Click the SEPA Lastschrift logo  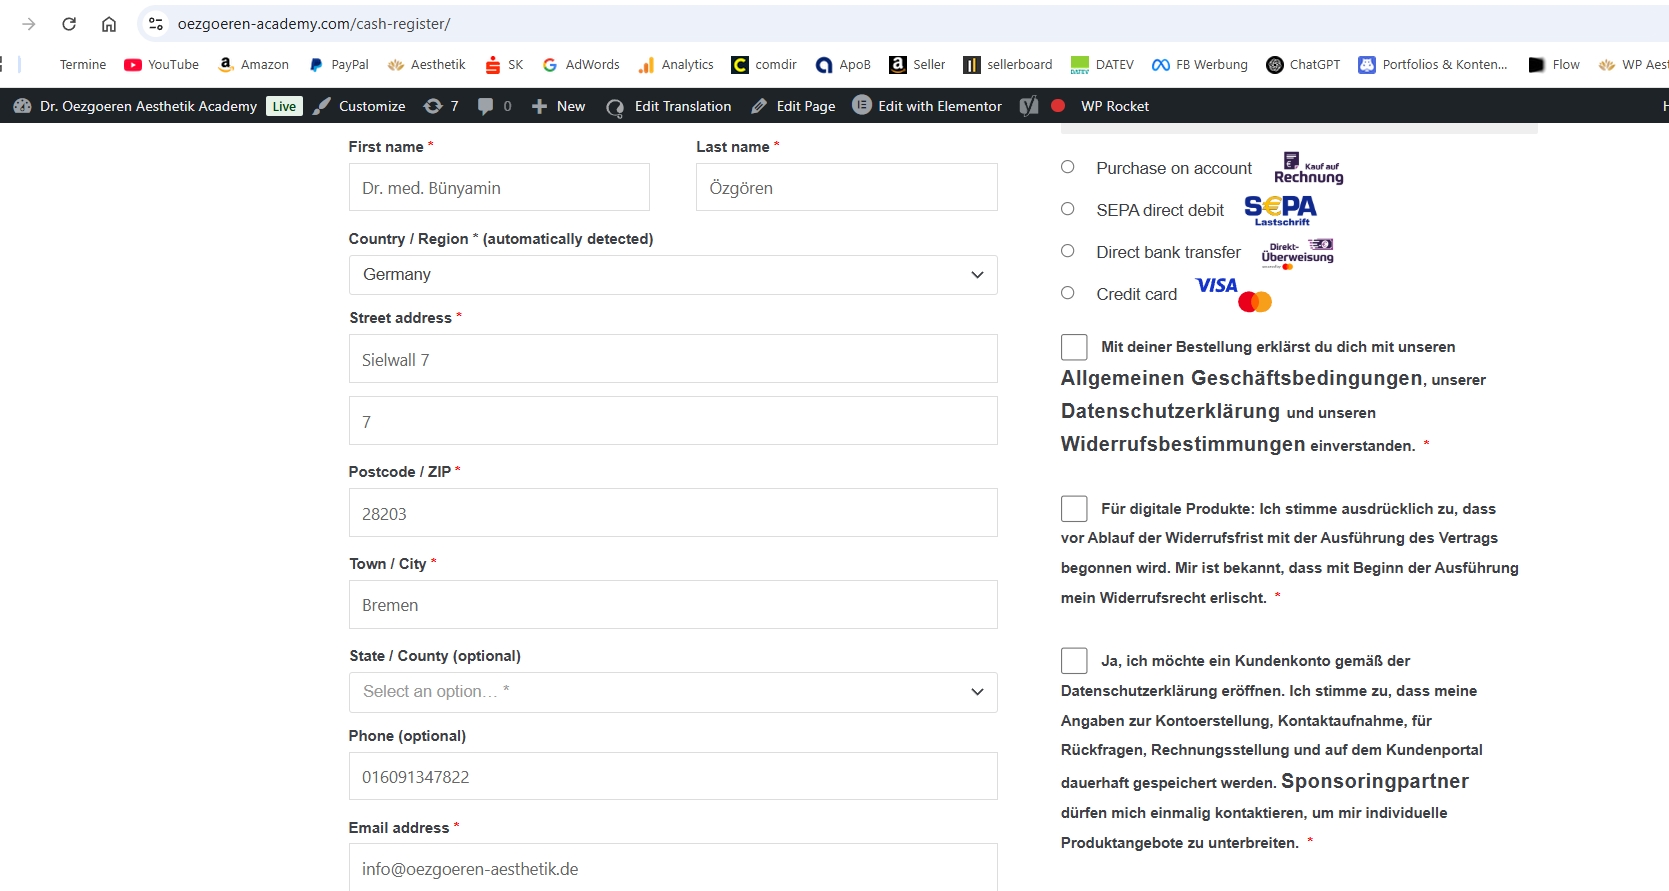coord(1281,210)
